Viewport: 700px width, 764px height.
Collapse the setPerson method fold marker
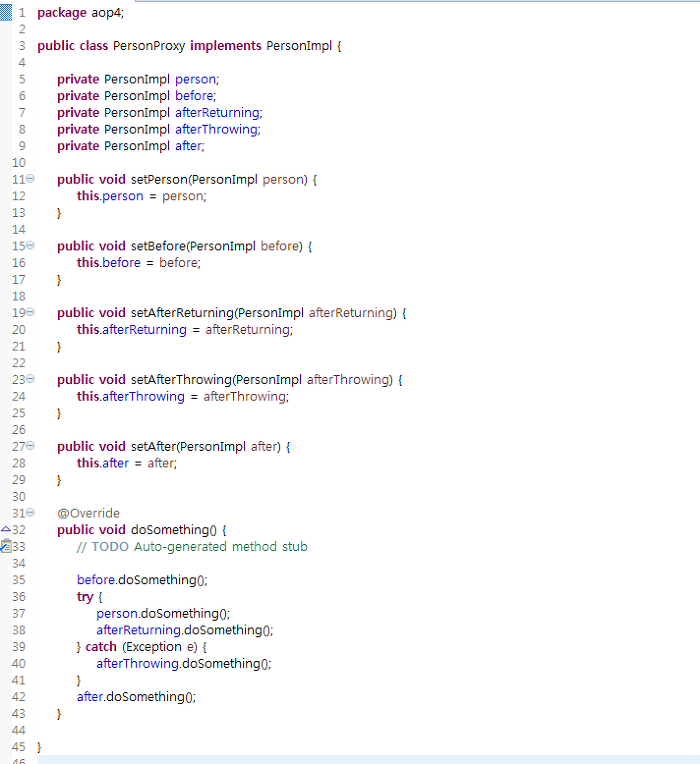tap(30, 179)
